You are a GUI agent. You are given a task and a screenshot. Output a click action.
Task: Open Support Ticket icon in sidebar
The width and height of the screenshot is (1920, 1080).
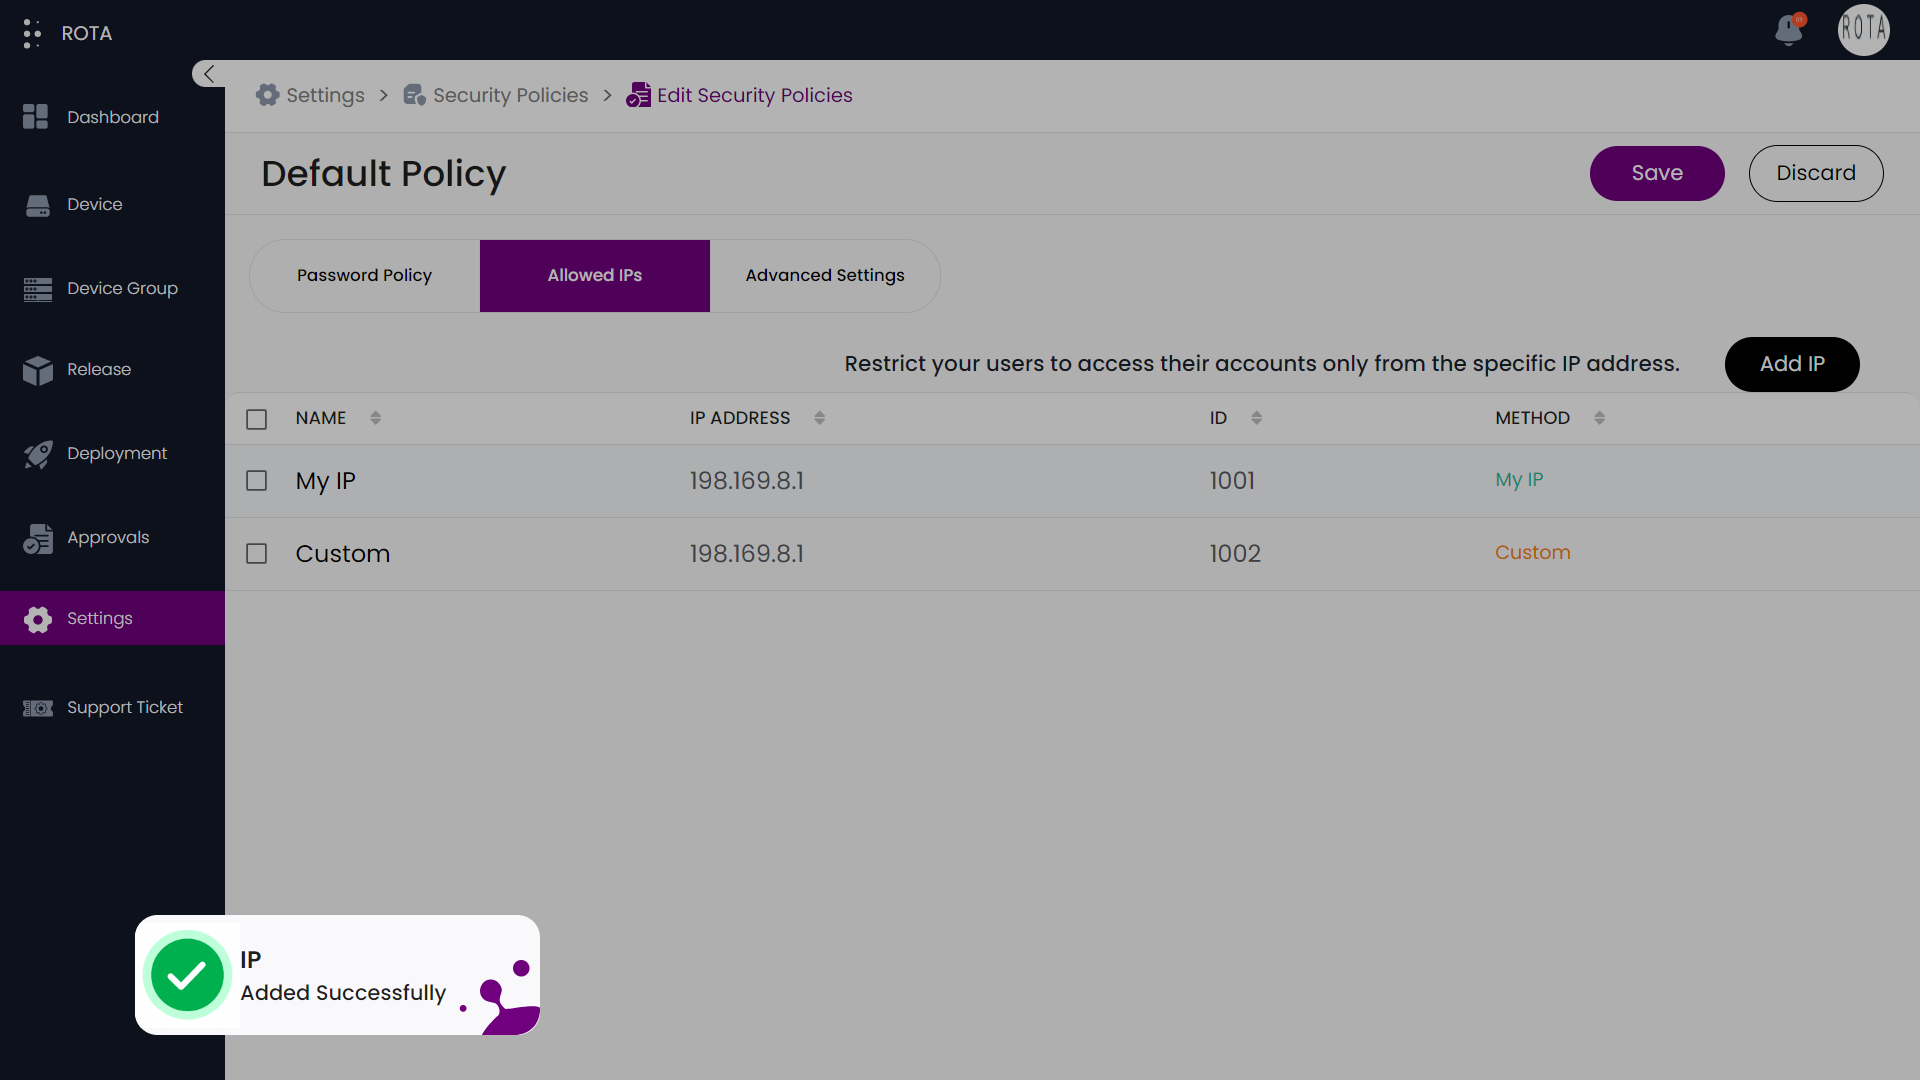[x=38, y=708]
